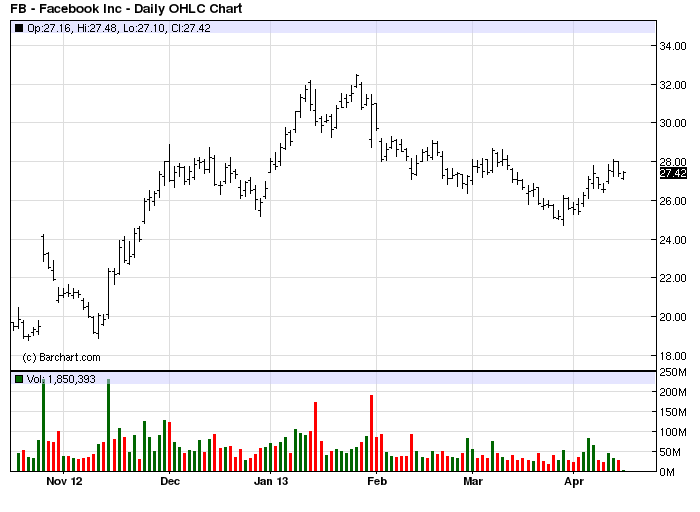Click the 'Dec' date axis label
The image size is (700, 512).
click(170, 481)
